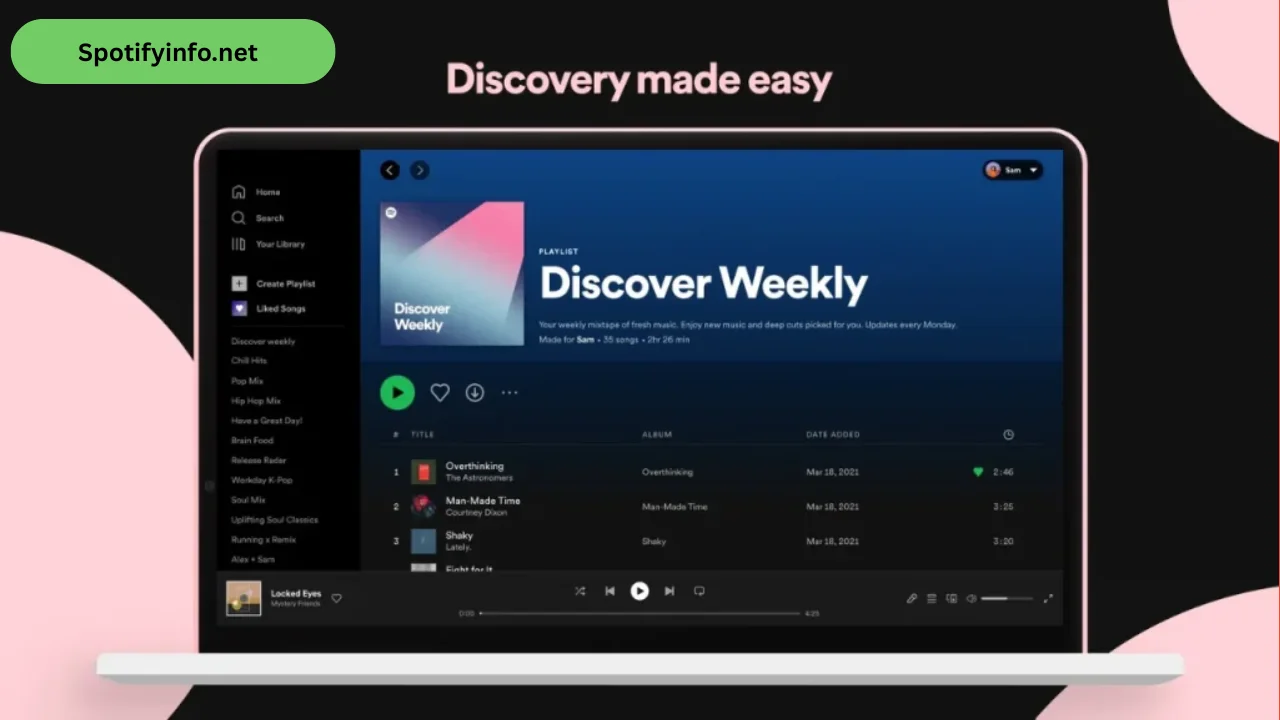This screenshot has height=720, width=1280.
Task: Click the Overthinking track artwork
Action: click(424, 472)
